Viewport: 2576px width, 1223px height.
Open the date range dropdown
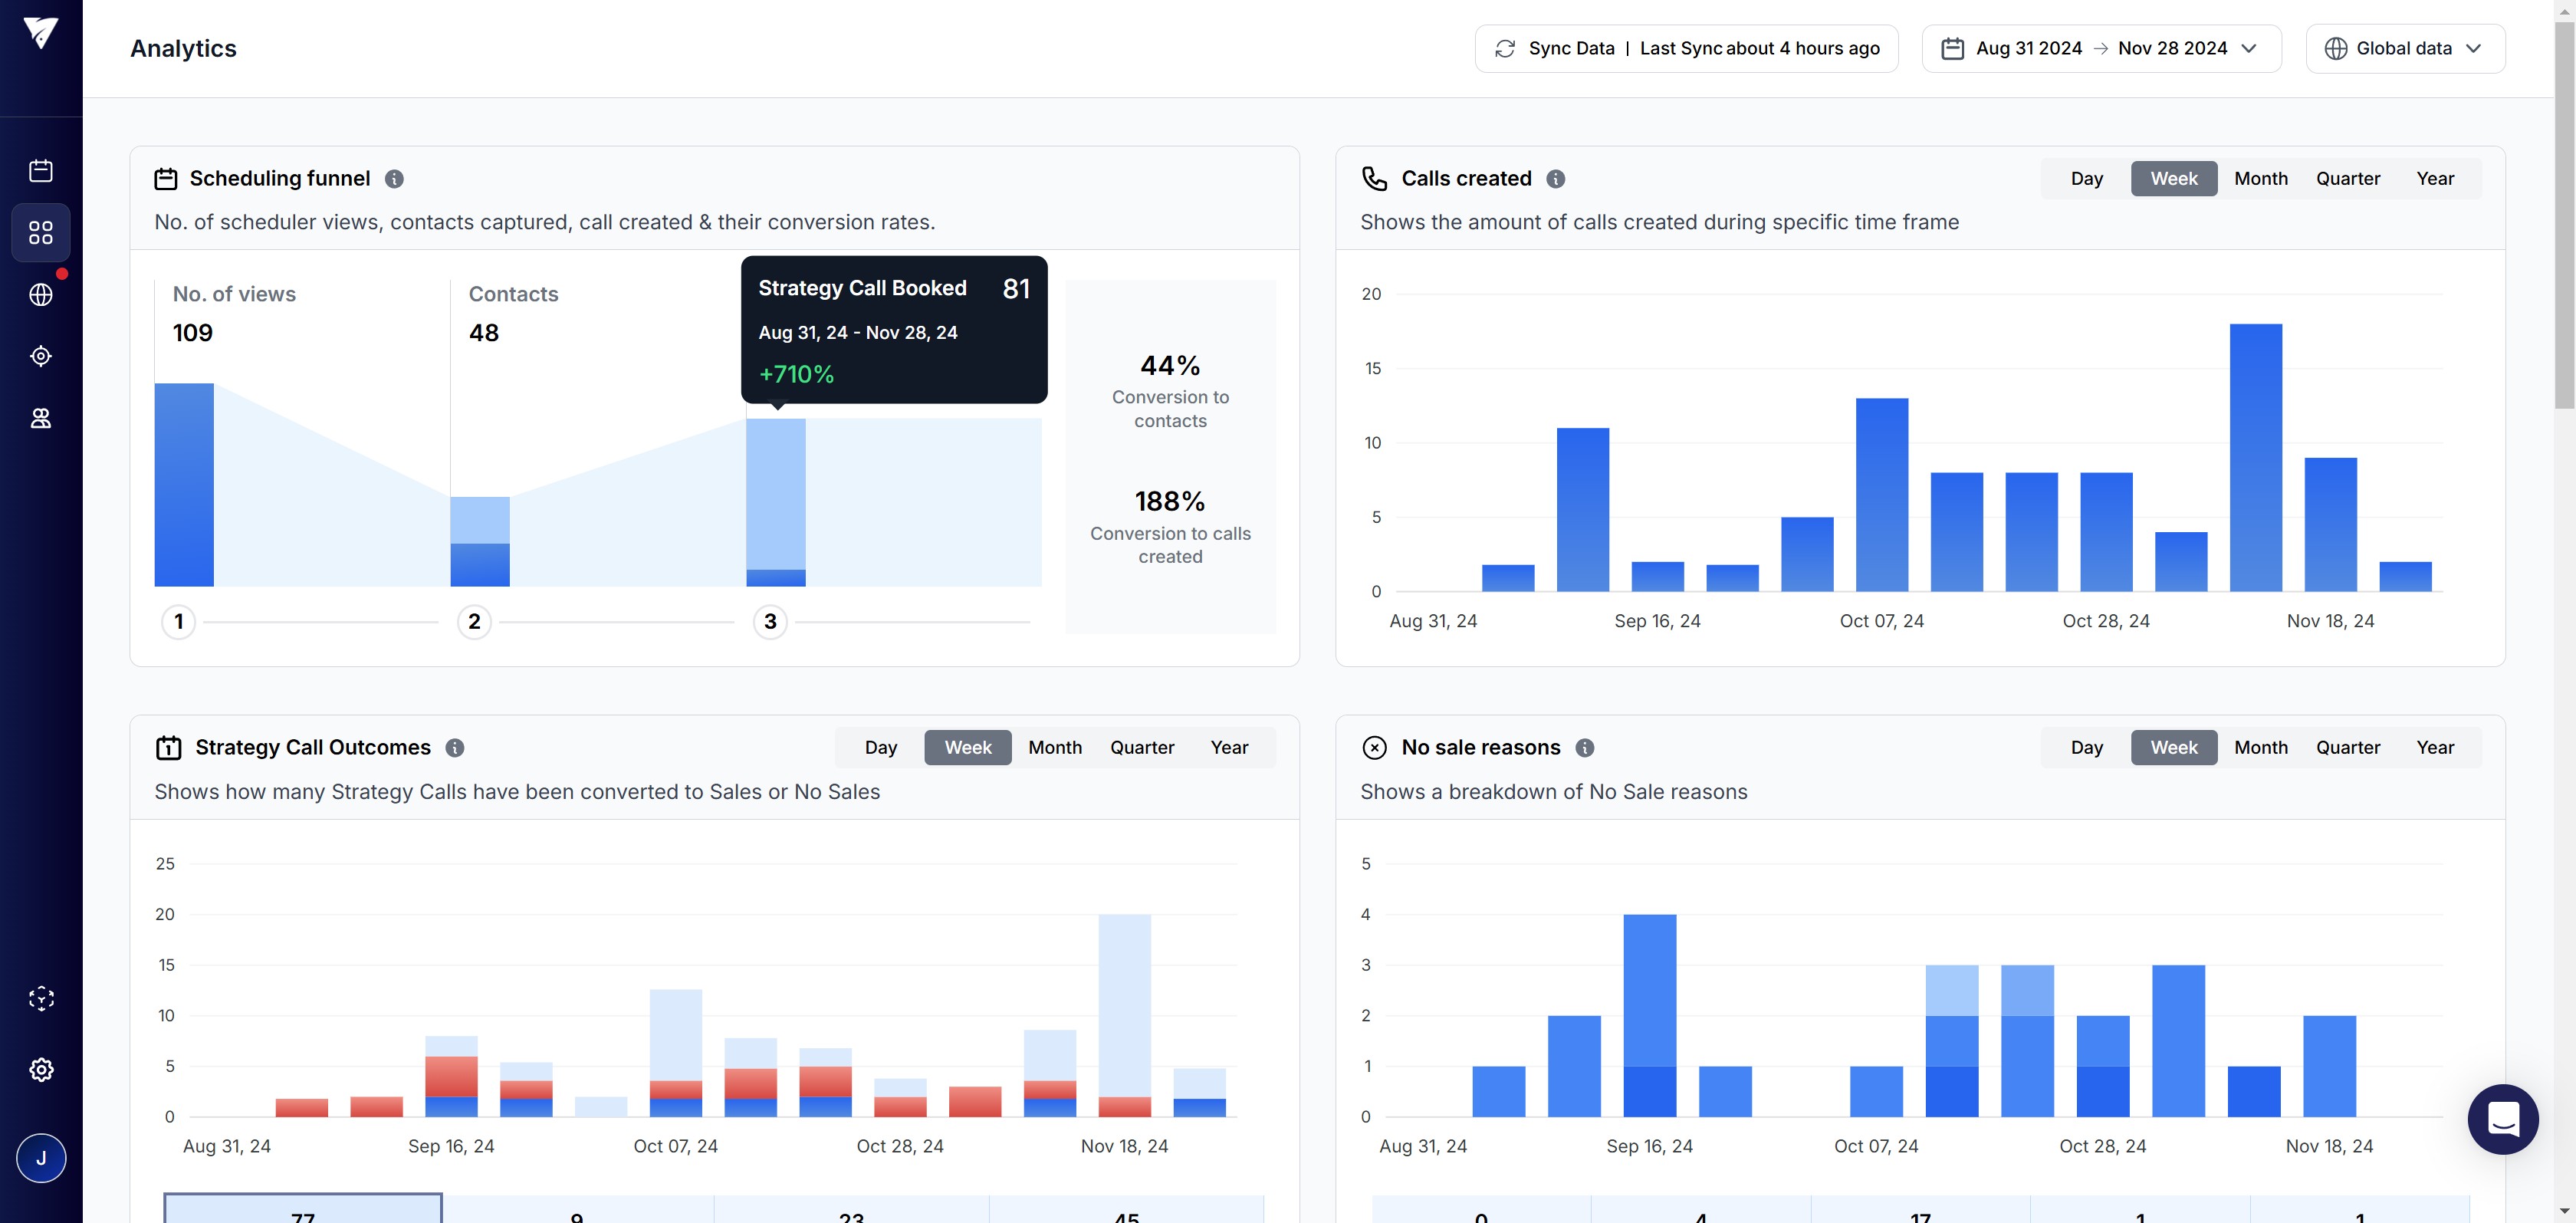[2101, 49]
